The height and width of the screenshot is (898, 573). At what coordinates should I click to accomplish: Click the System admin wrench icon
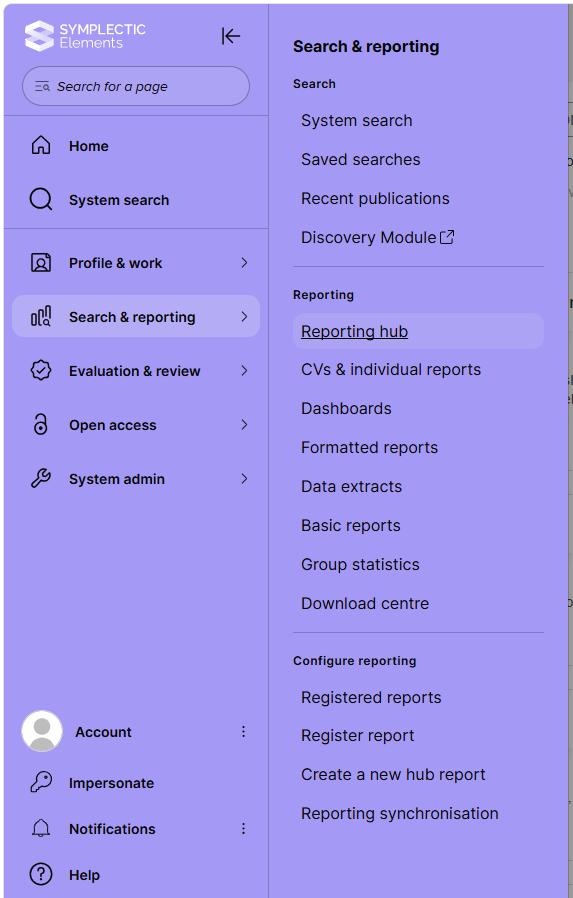[x=41, y=479]
